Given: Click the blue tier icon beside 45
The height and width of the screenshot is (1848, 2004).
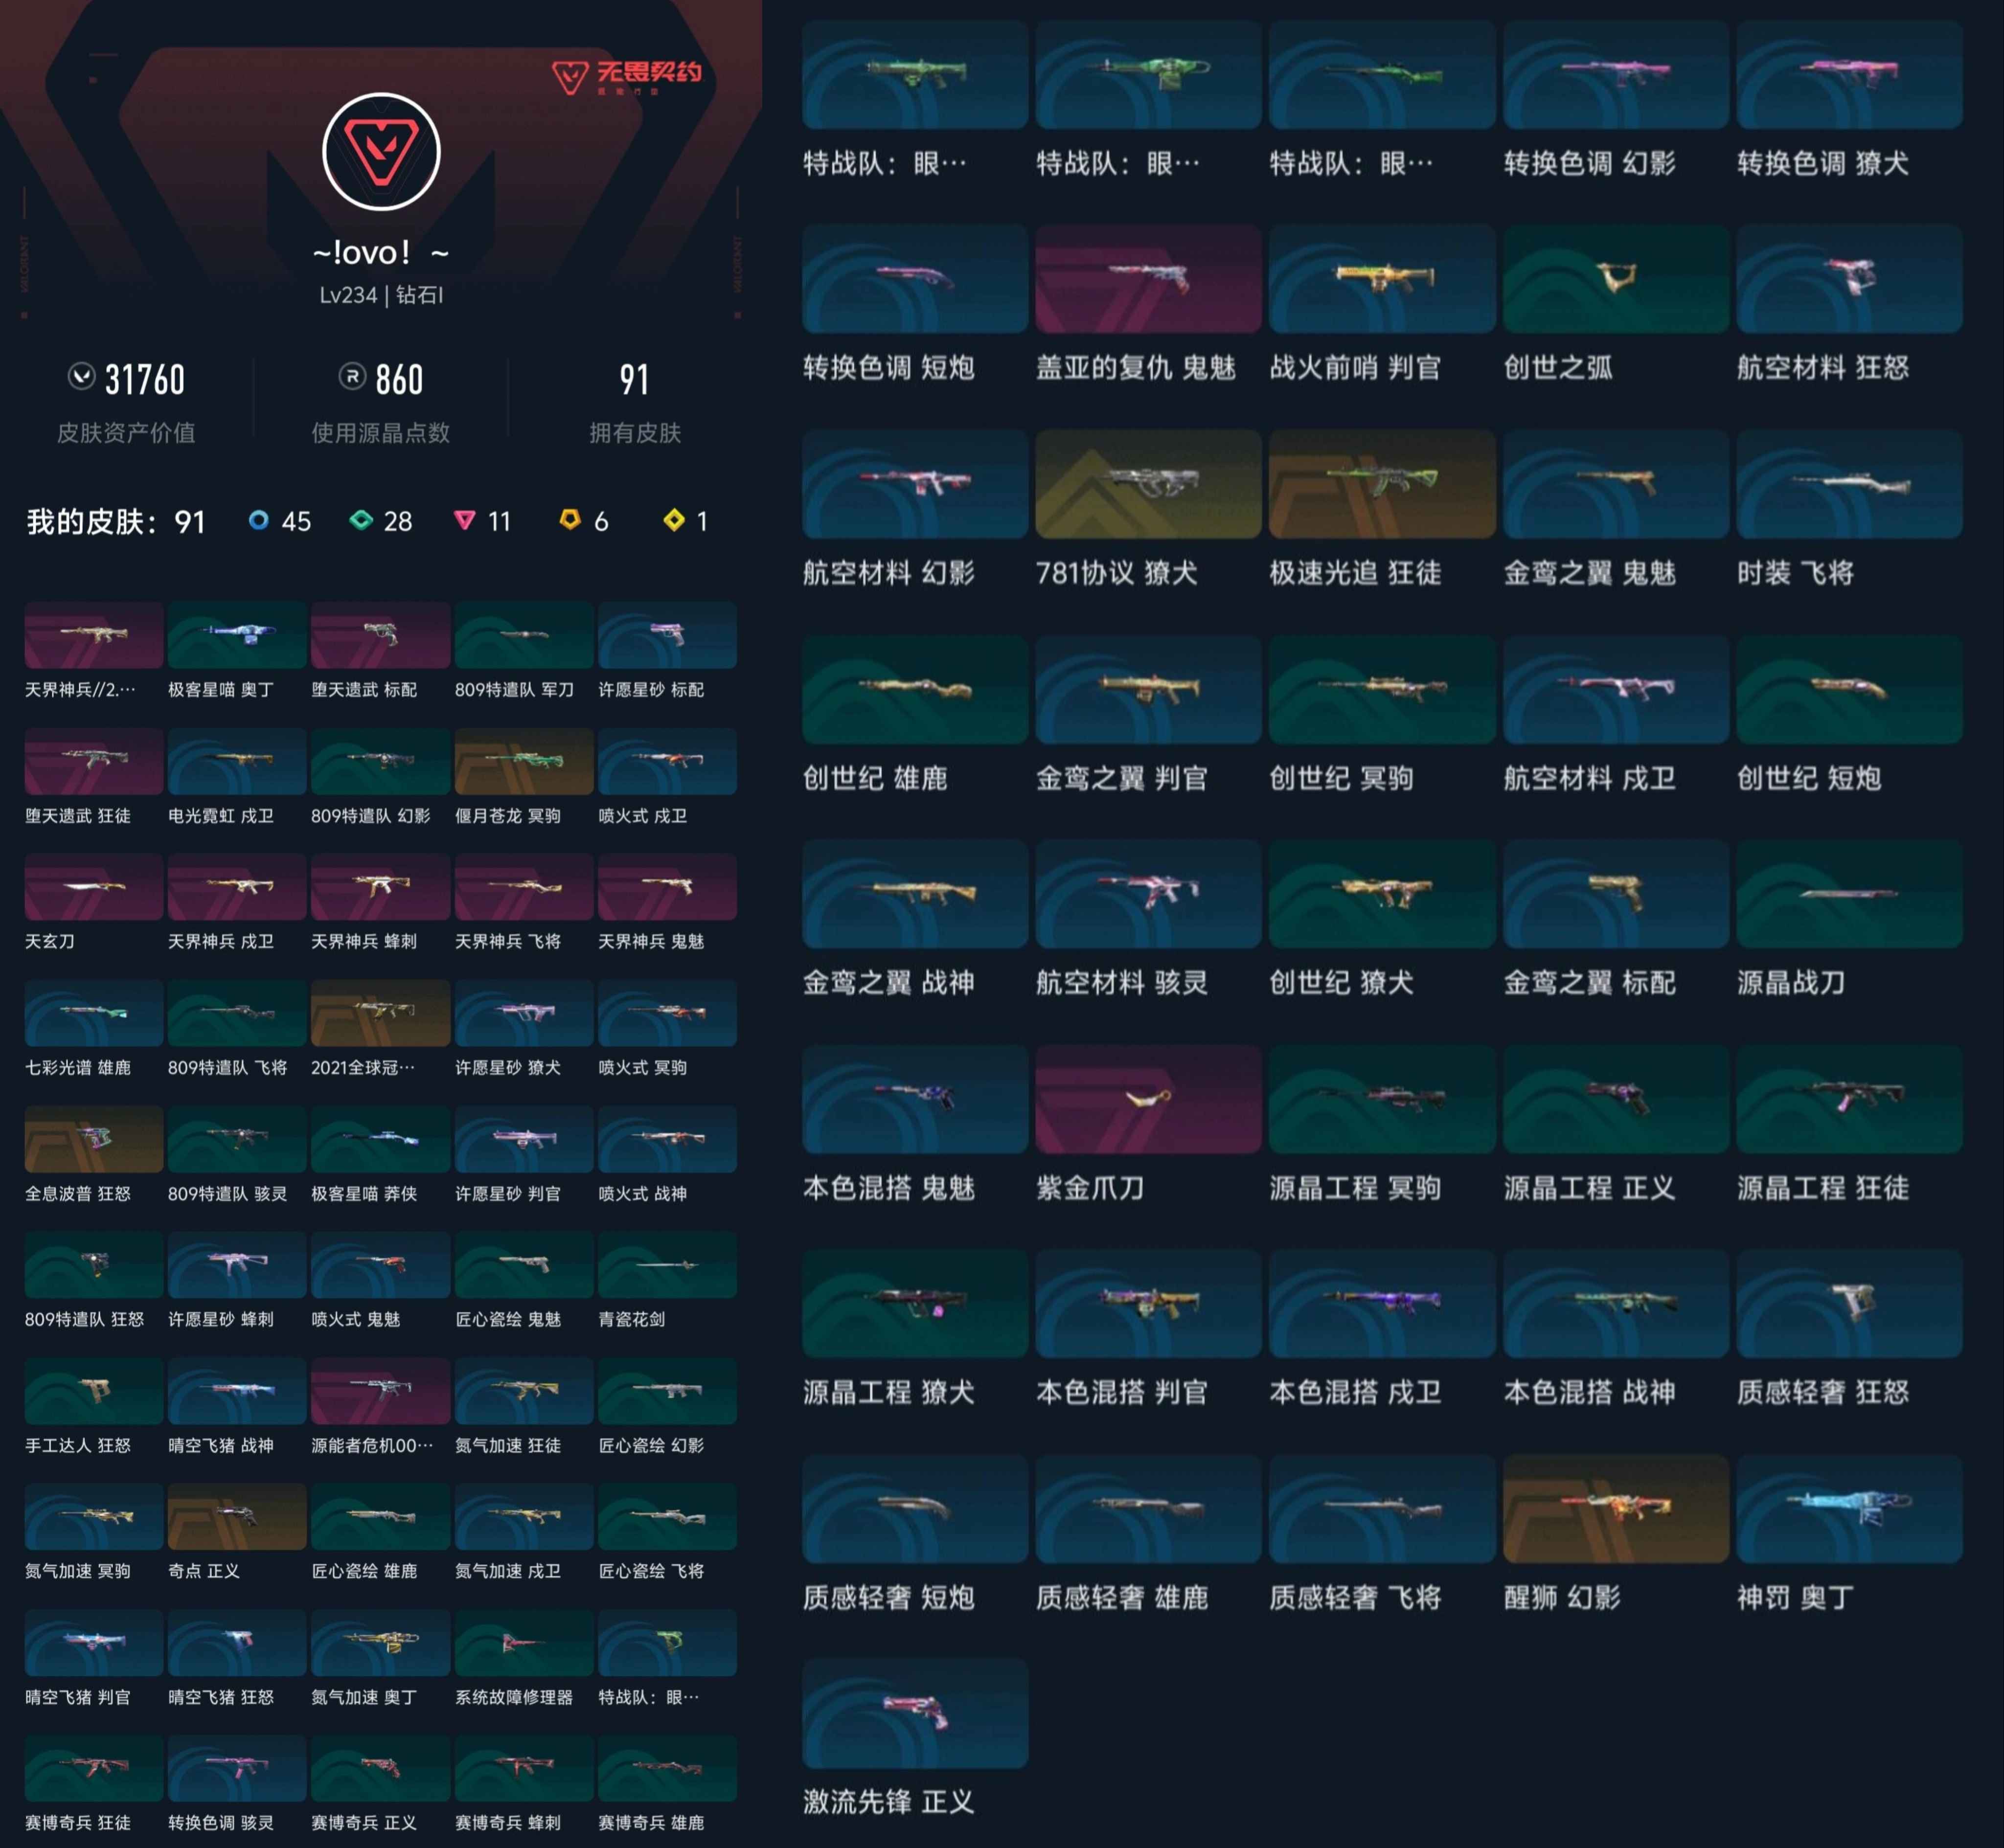Looking at the screenshot, I should point(259,520).
